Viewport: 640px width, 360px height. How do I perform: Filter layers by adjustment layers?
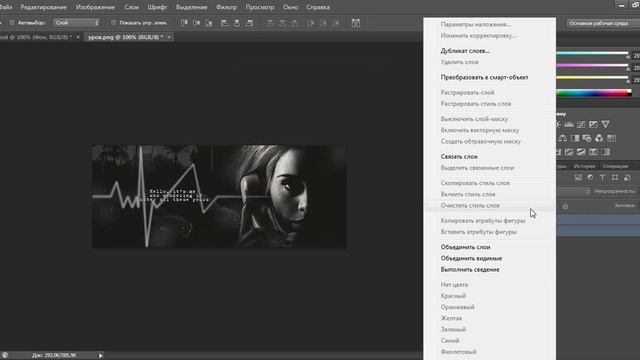[x=590, y=178]
